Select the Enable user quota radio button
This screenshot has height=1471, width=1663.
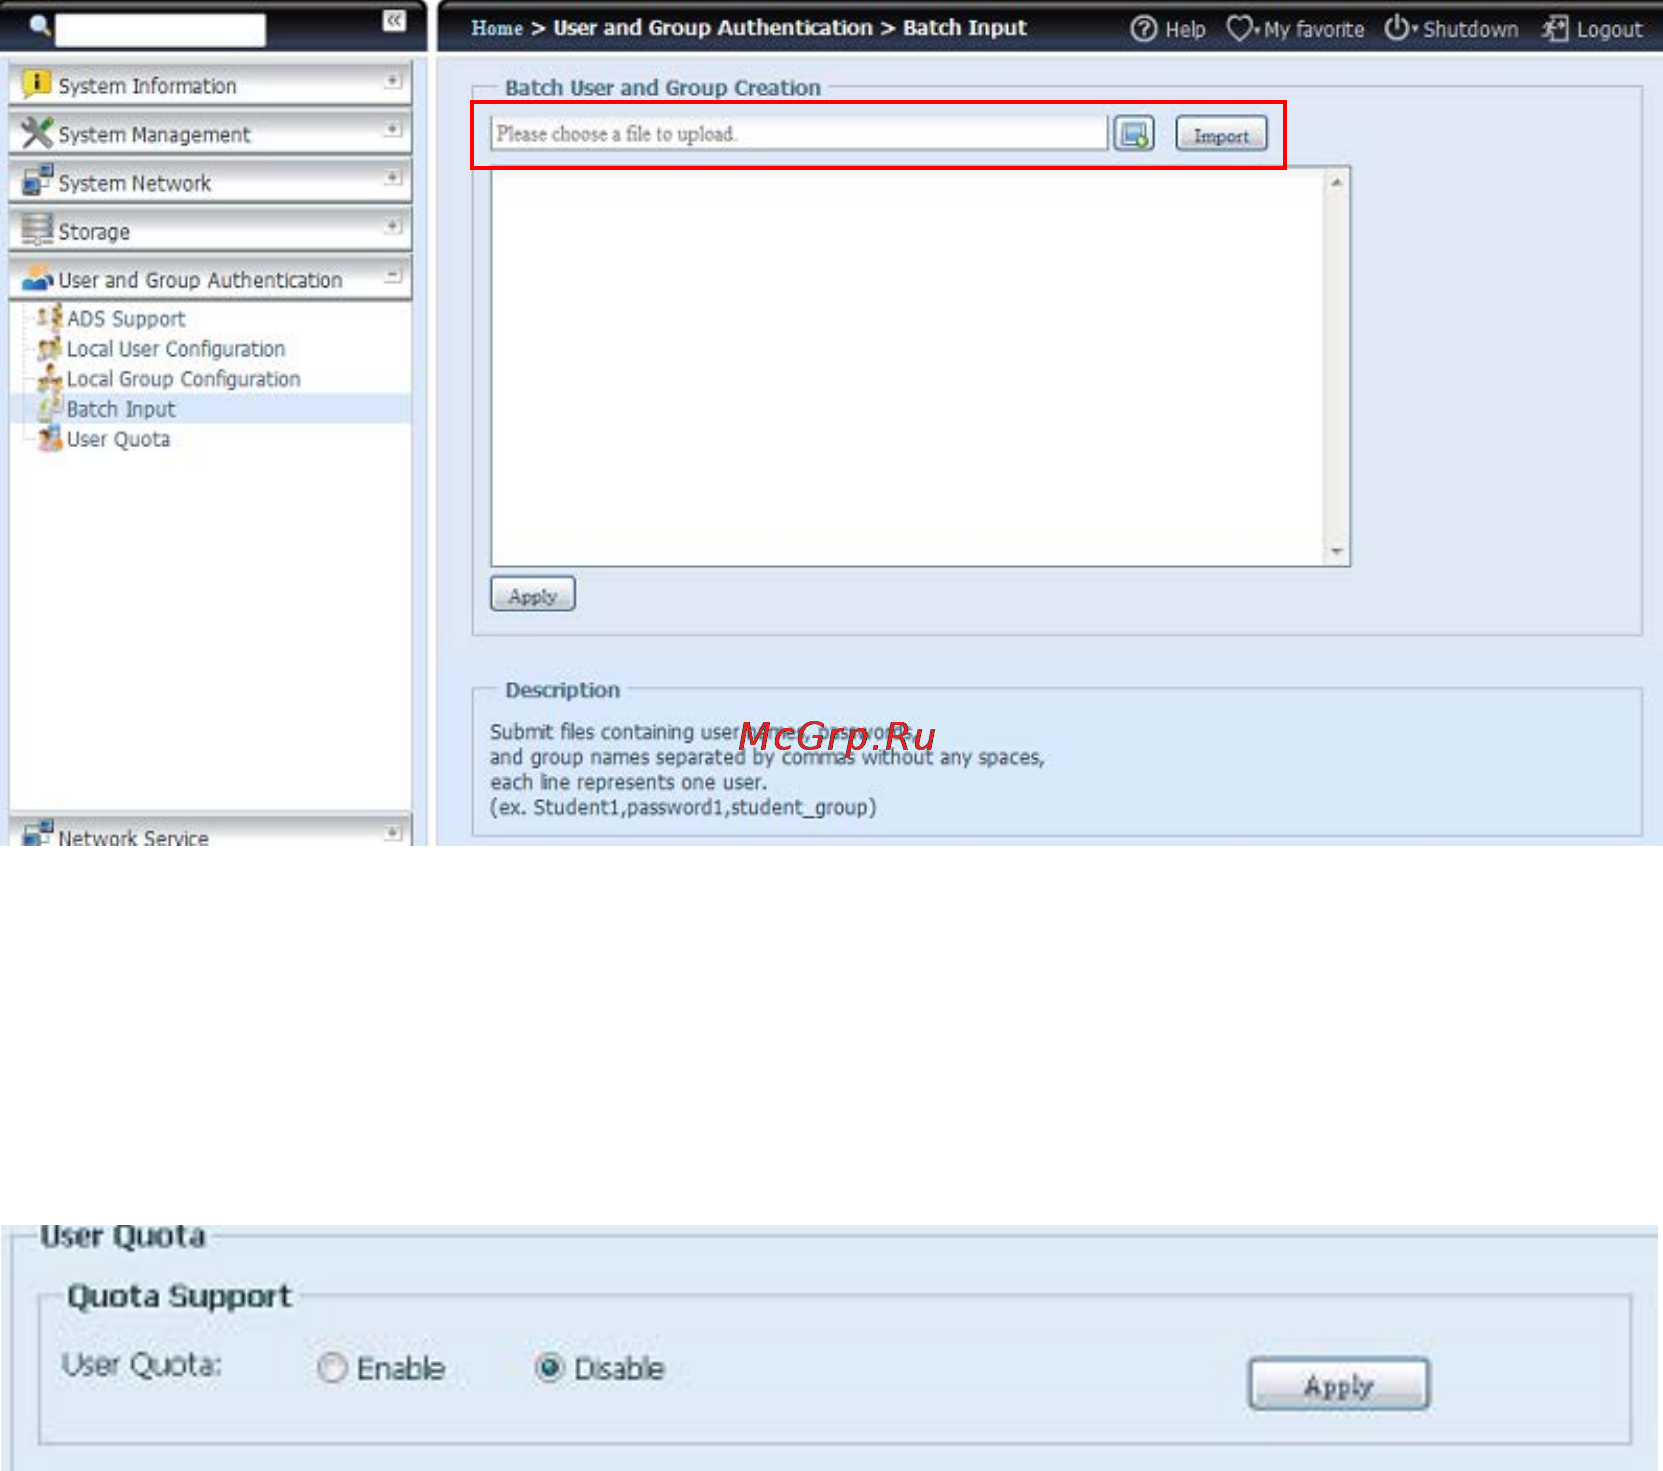coord(332,1367)
